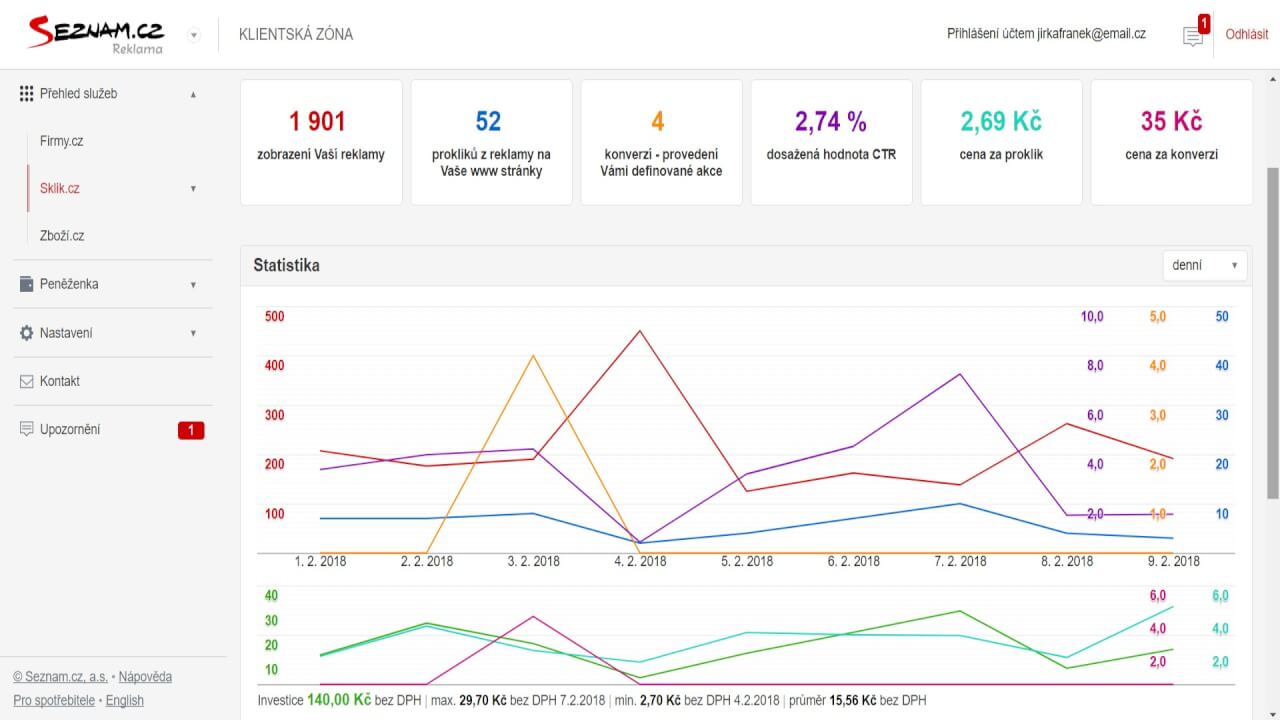Open the denní period dropdown
The width and height of the screenshot is (1280, 720).
click(1204, 265)
